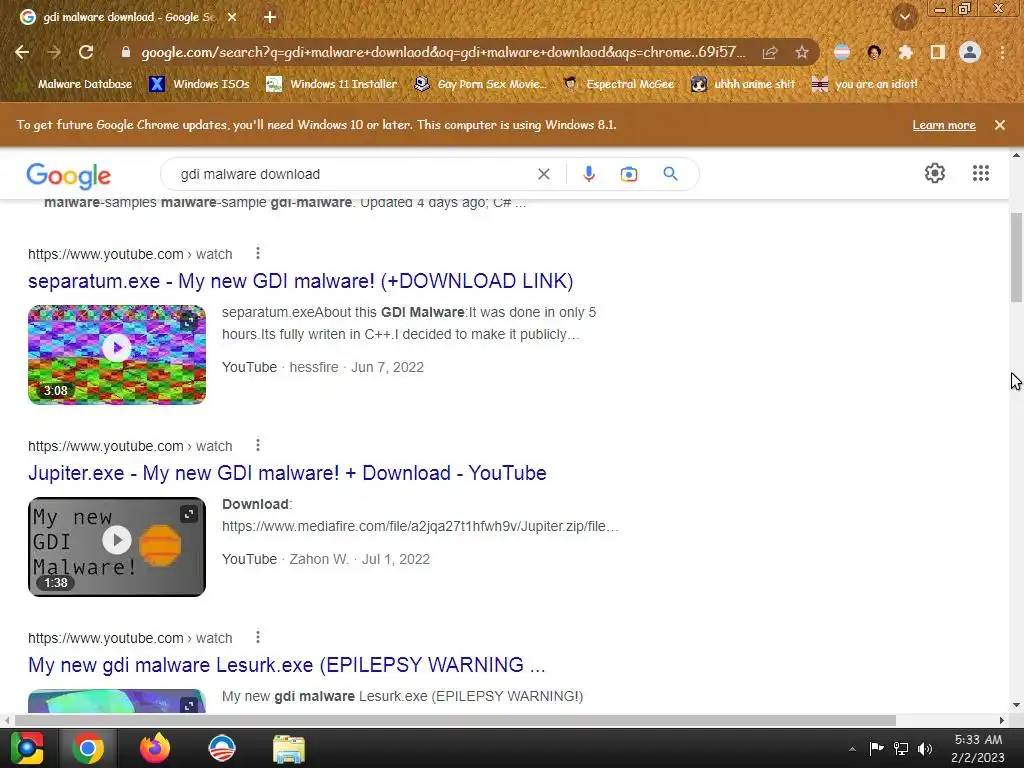Open the Start button on taskbar
Screen dimensions: 1024x768
(x=27, y=748)
